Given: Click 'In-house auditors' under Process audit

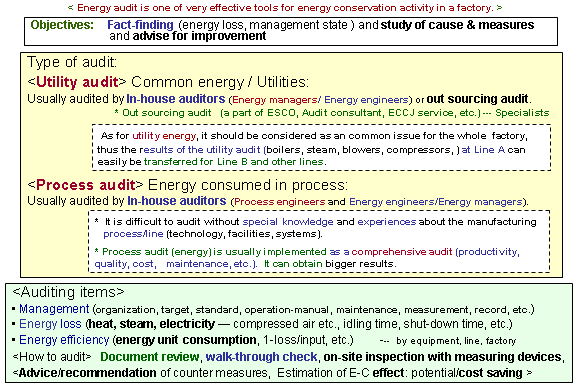Looking at the screenshot, I should (177, 201).
